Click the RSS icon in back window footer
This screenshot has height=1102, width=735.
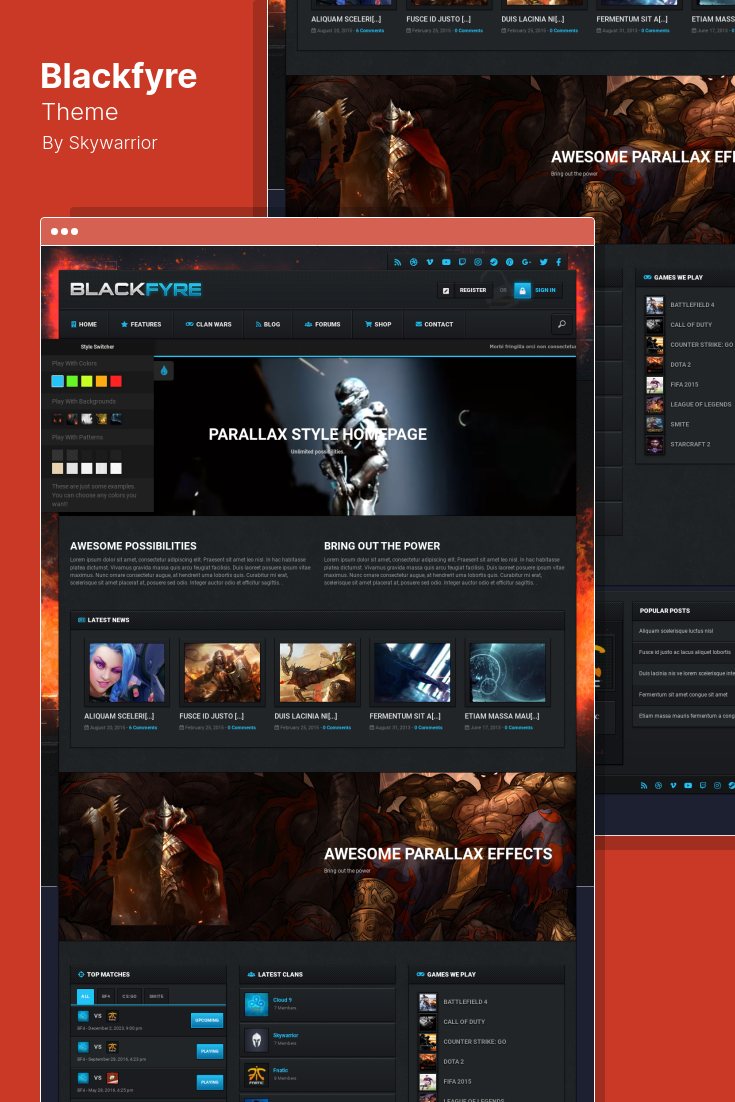click(x=644, y=786)
